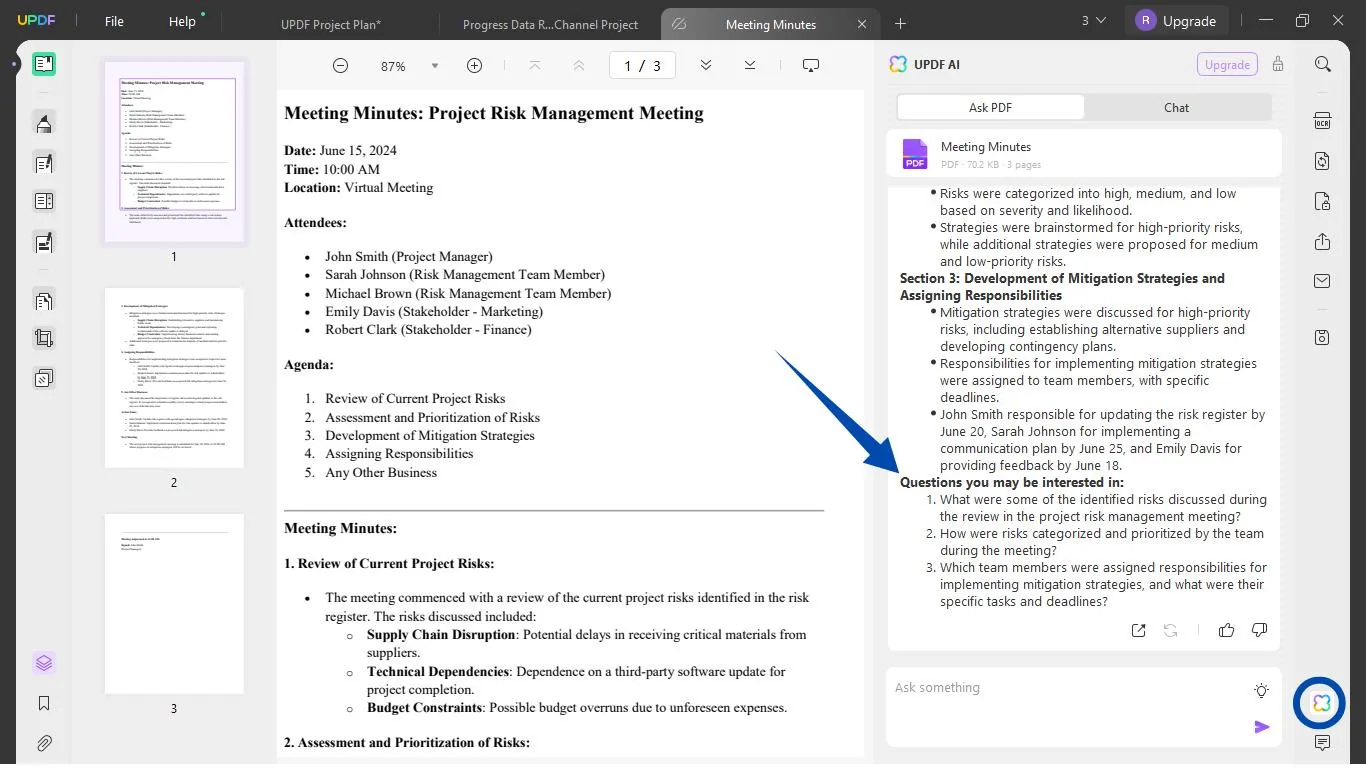
Task: Zoom out of the document
Action: tap(340, 66)
